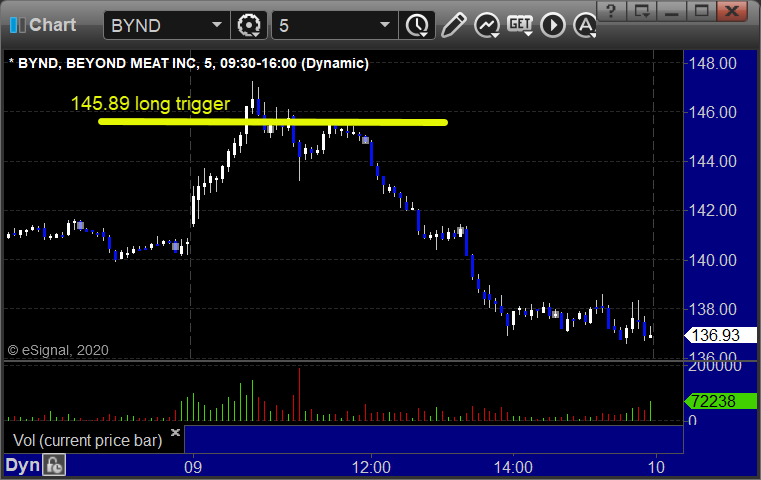Click the play replay button
761x480 pixels.
pos(553,25)
